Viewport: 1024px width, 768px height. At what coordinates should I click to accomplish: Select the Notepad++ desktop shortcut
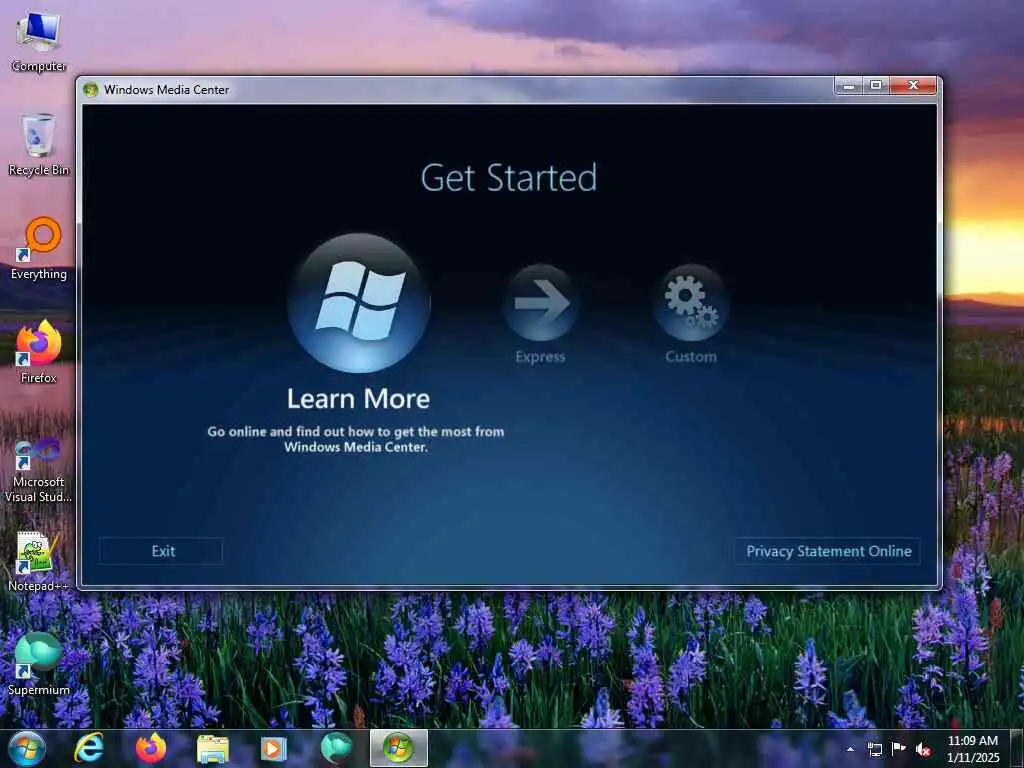point(39,562)
